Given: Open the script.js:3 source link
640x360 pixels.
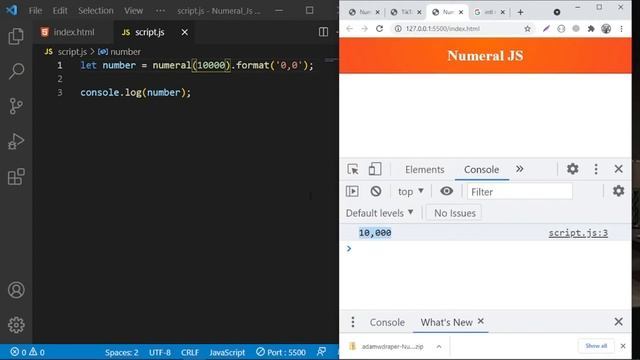Looking at the screenshot, I should [578, 233].
